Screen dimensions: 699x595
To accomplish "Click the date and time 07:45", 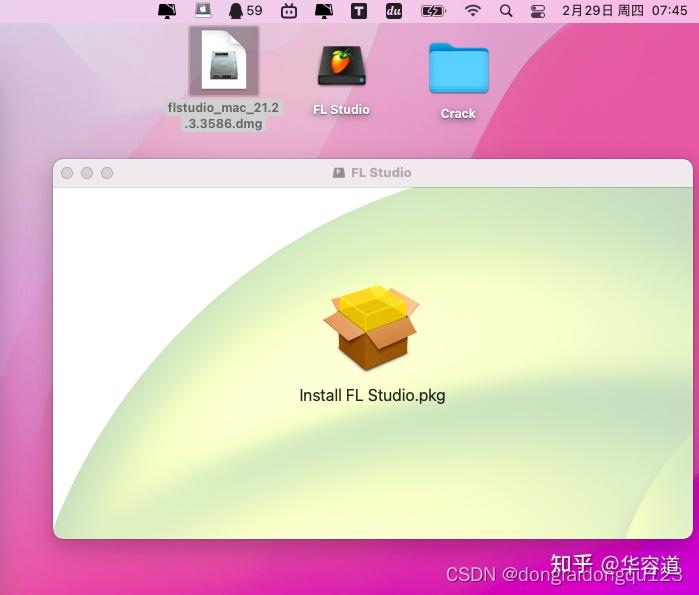I will pyautogui.click(x=625, y=10).
